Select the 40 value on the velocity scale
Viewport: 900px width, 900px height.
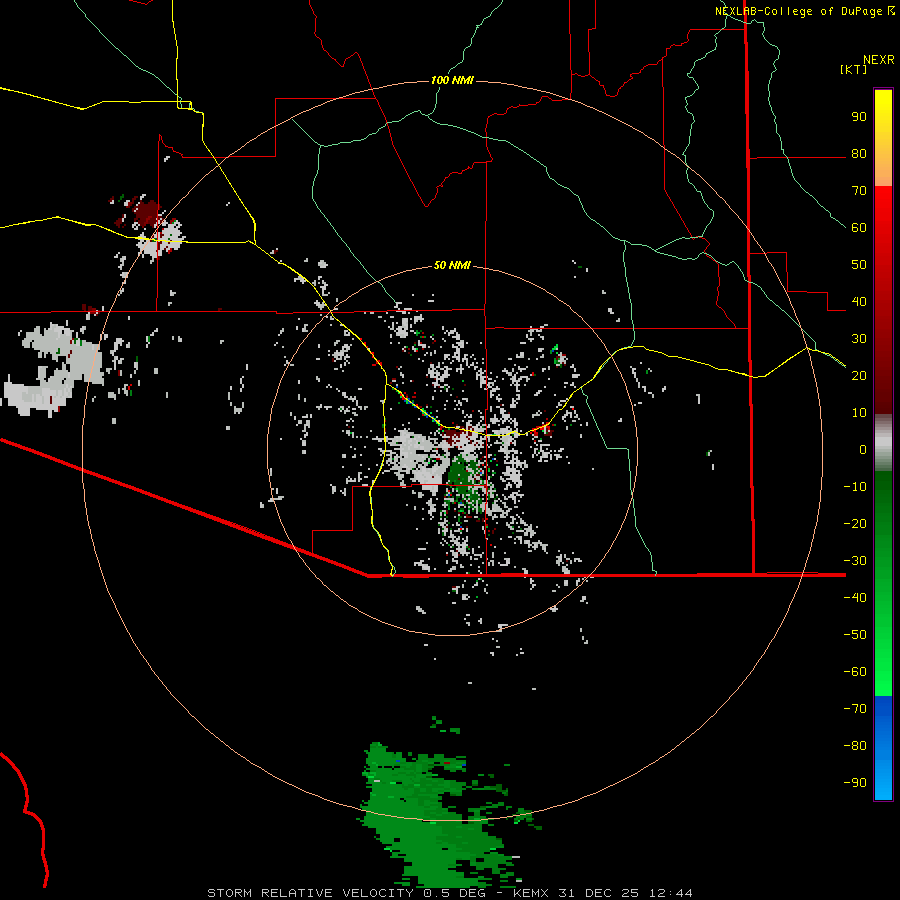(x=859, y=302)
